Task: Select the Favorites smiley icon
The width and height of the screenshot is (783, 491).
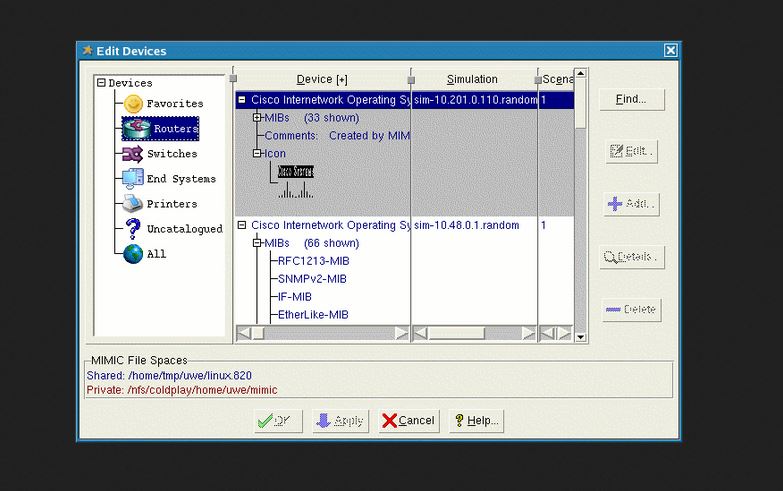Action: 133,104
